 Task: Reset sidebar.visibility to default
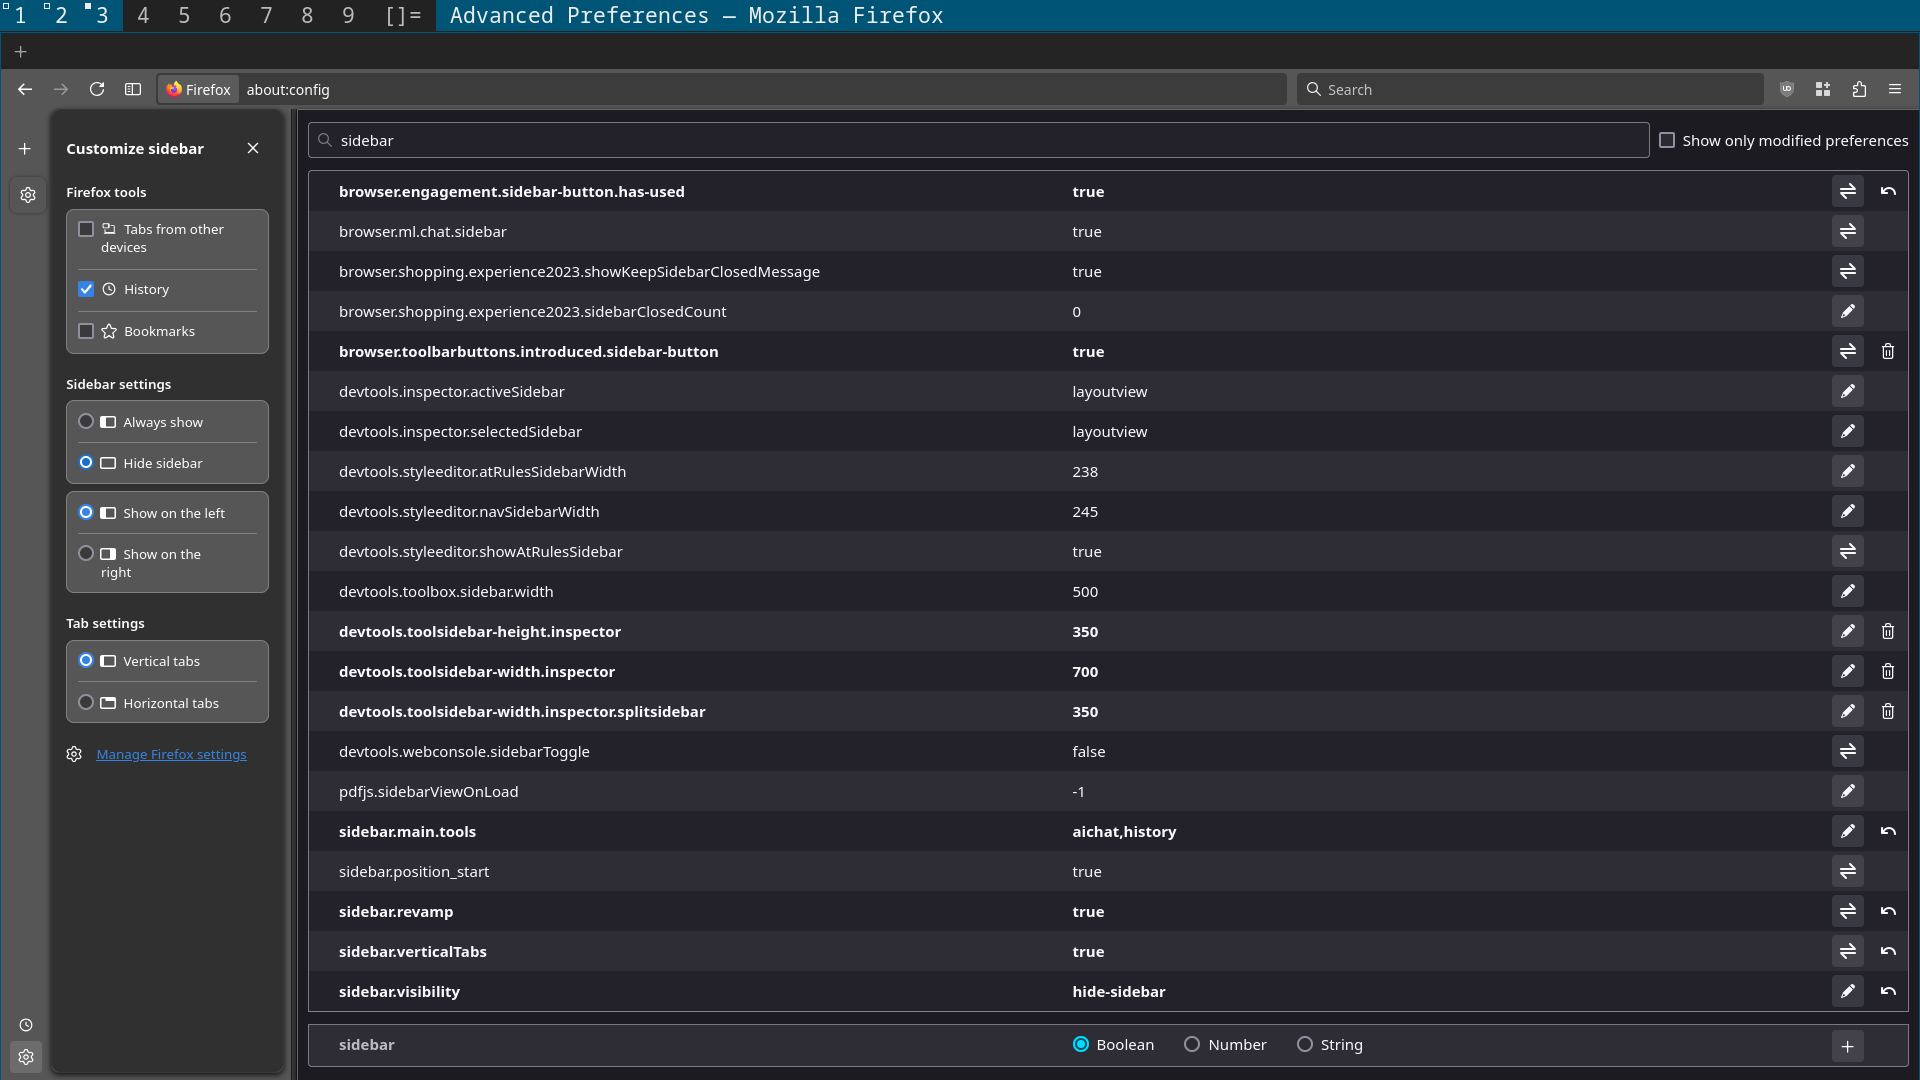point(1887,991)
